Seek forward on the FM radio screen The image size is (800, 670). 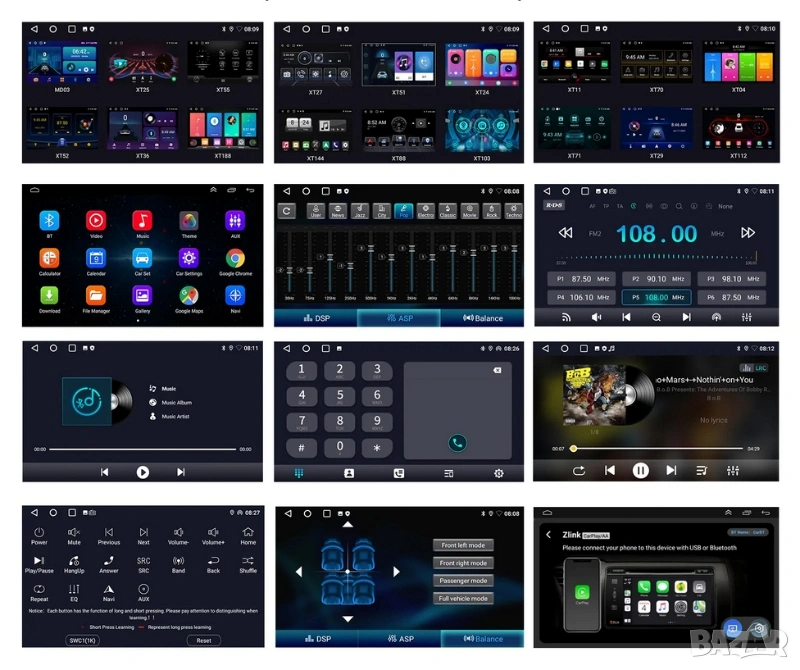747,233
